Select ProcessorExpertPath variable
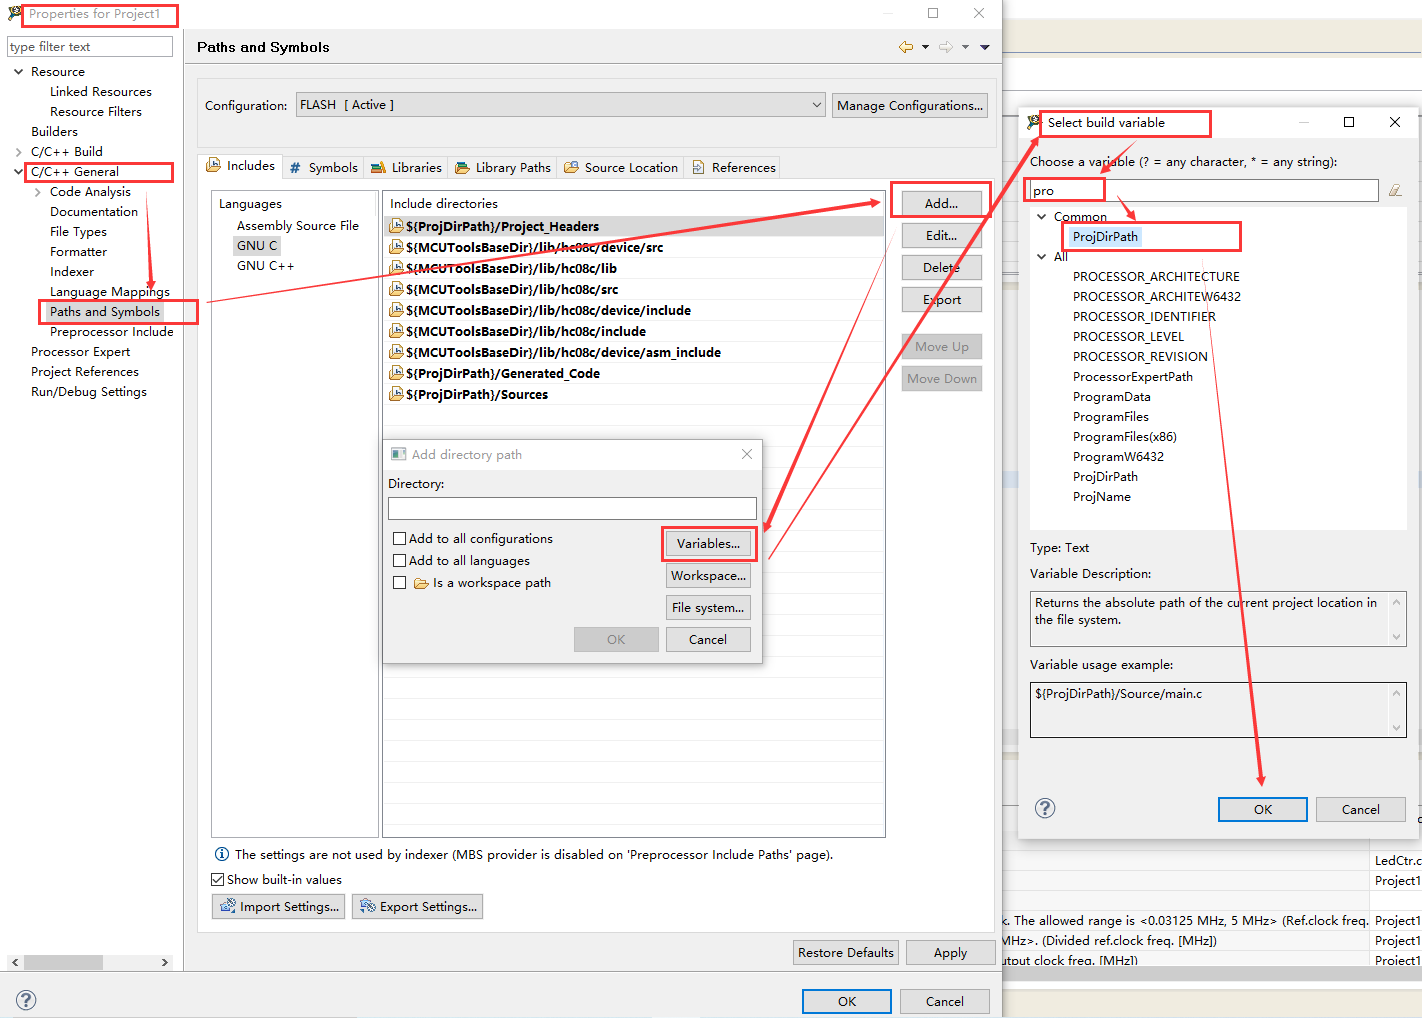This screenshot has width=1422, height=1018. click(1133, 376)
